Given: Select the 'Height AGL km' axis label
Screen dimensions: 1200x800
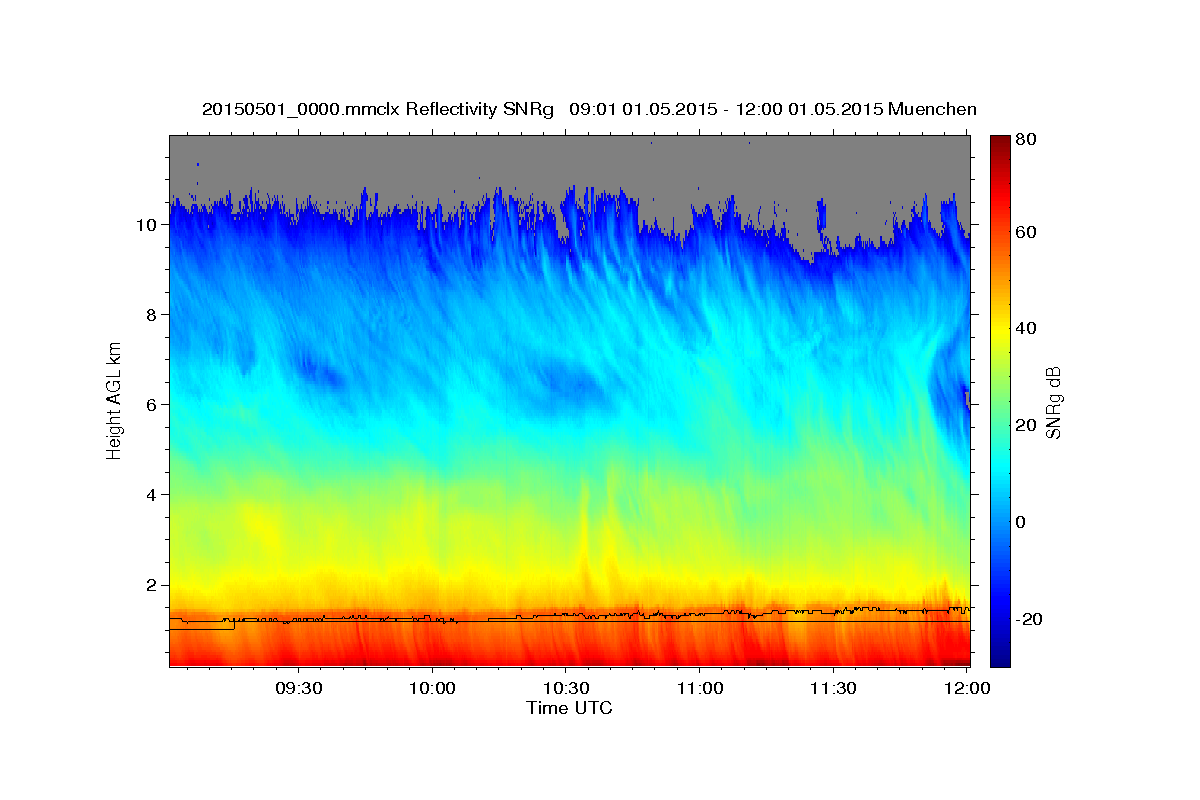Looking at the screenshot, I should point(114,399).
